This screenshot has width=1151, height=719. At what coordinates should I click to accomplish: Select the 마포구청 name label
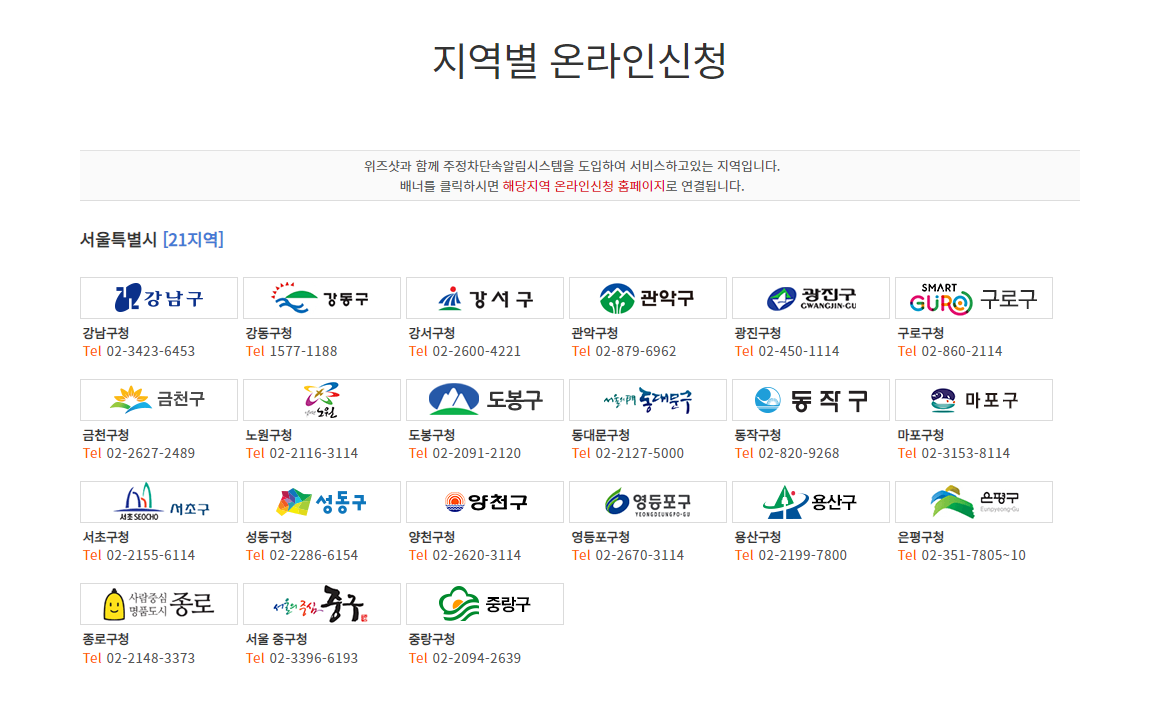(921, 436)
